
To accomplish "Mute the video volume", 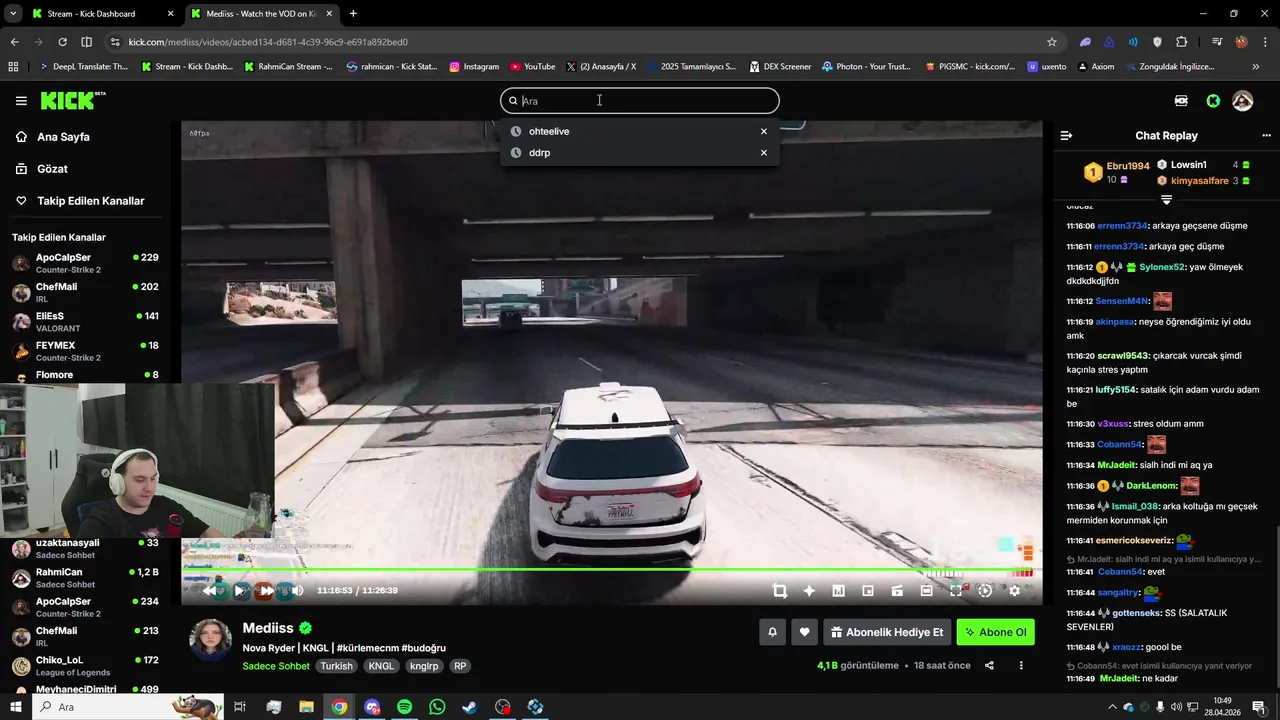I will tap(297, 590).
